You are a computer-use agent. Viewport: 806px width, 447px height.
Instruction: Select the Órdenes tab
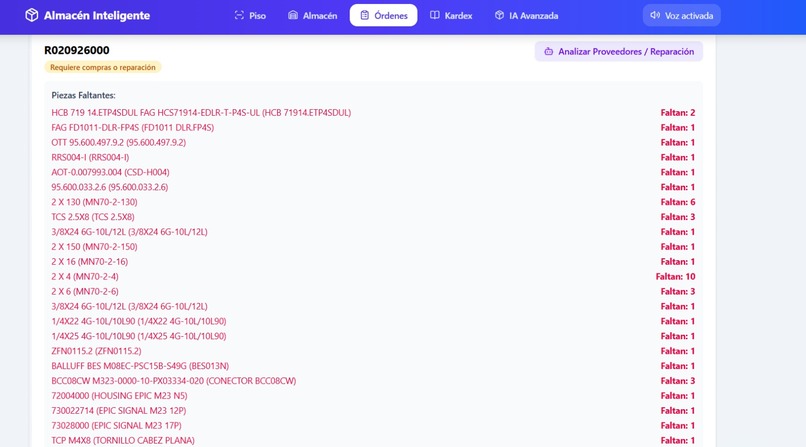point(383,15)
